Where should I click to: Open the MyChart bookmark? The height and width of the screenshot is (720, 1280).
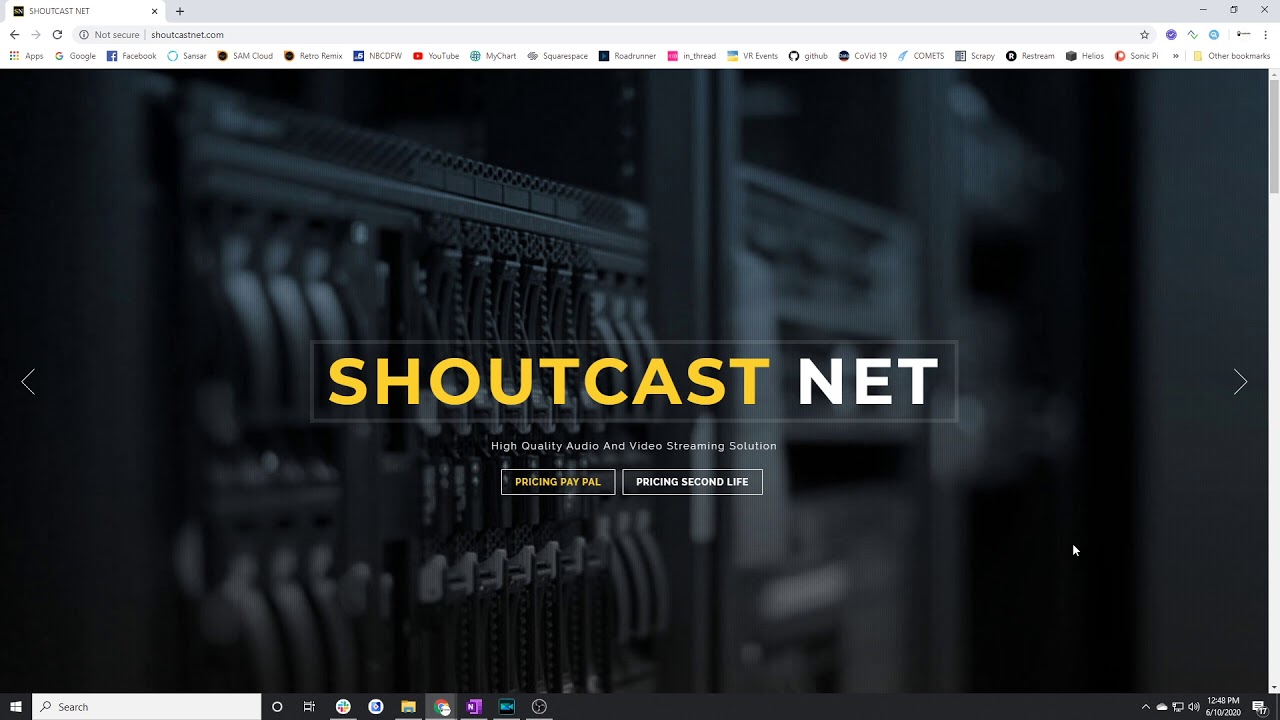493,56
